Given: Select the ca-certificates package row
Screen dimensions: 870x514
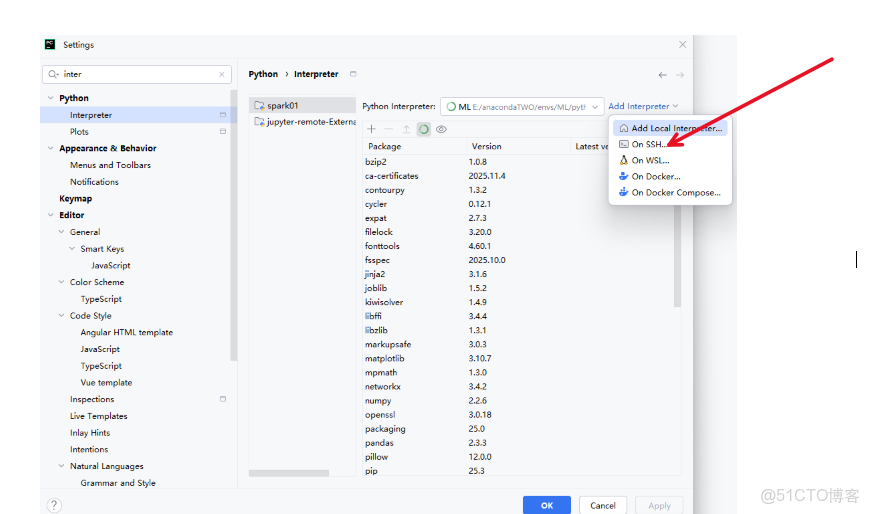Looking at the screenshot, I should pyautogui.click(x=485, y=176).
